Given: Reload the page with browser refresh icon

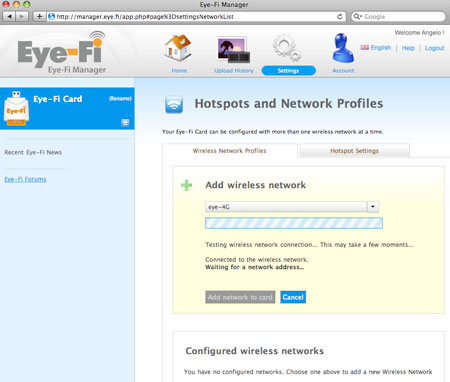Looking at the screenshot, I should click(x=339, y=16).
